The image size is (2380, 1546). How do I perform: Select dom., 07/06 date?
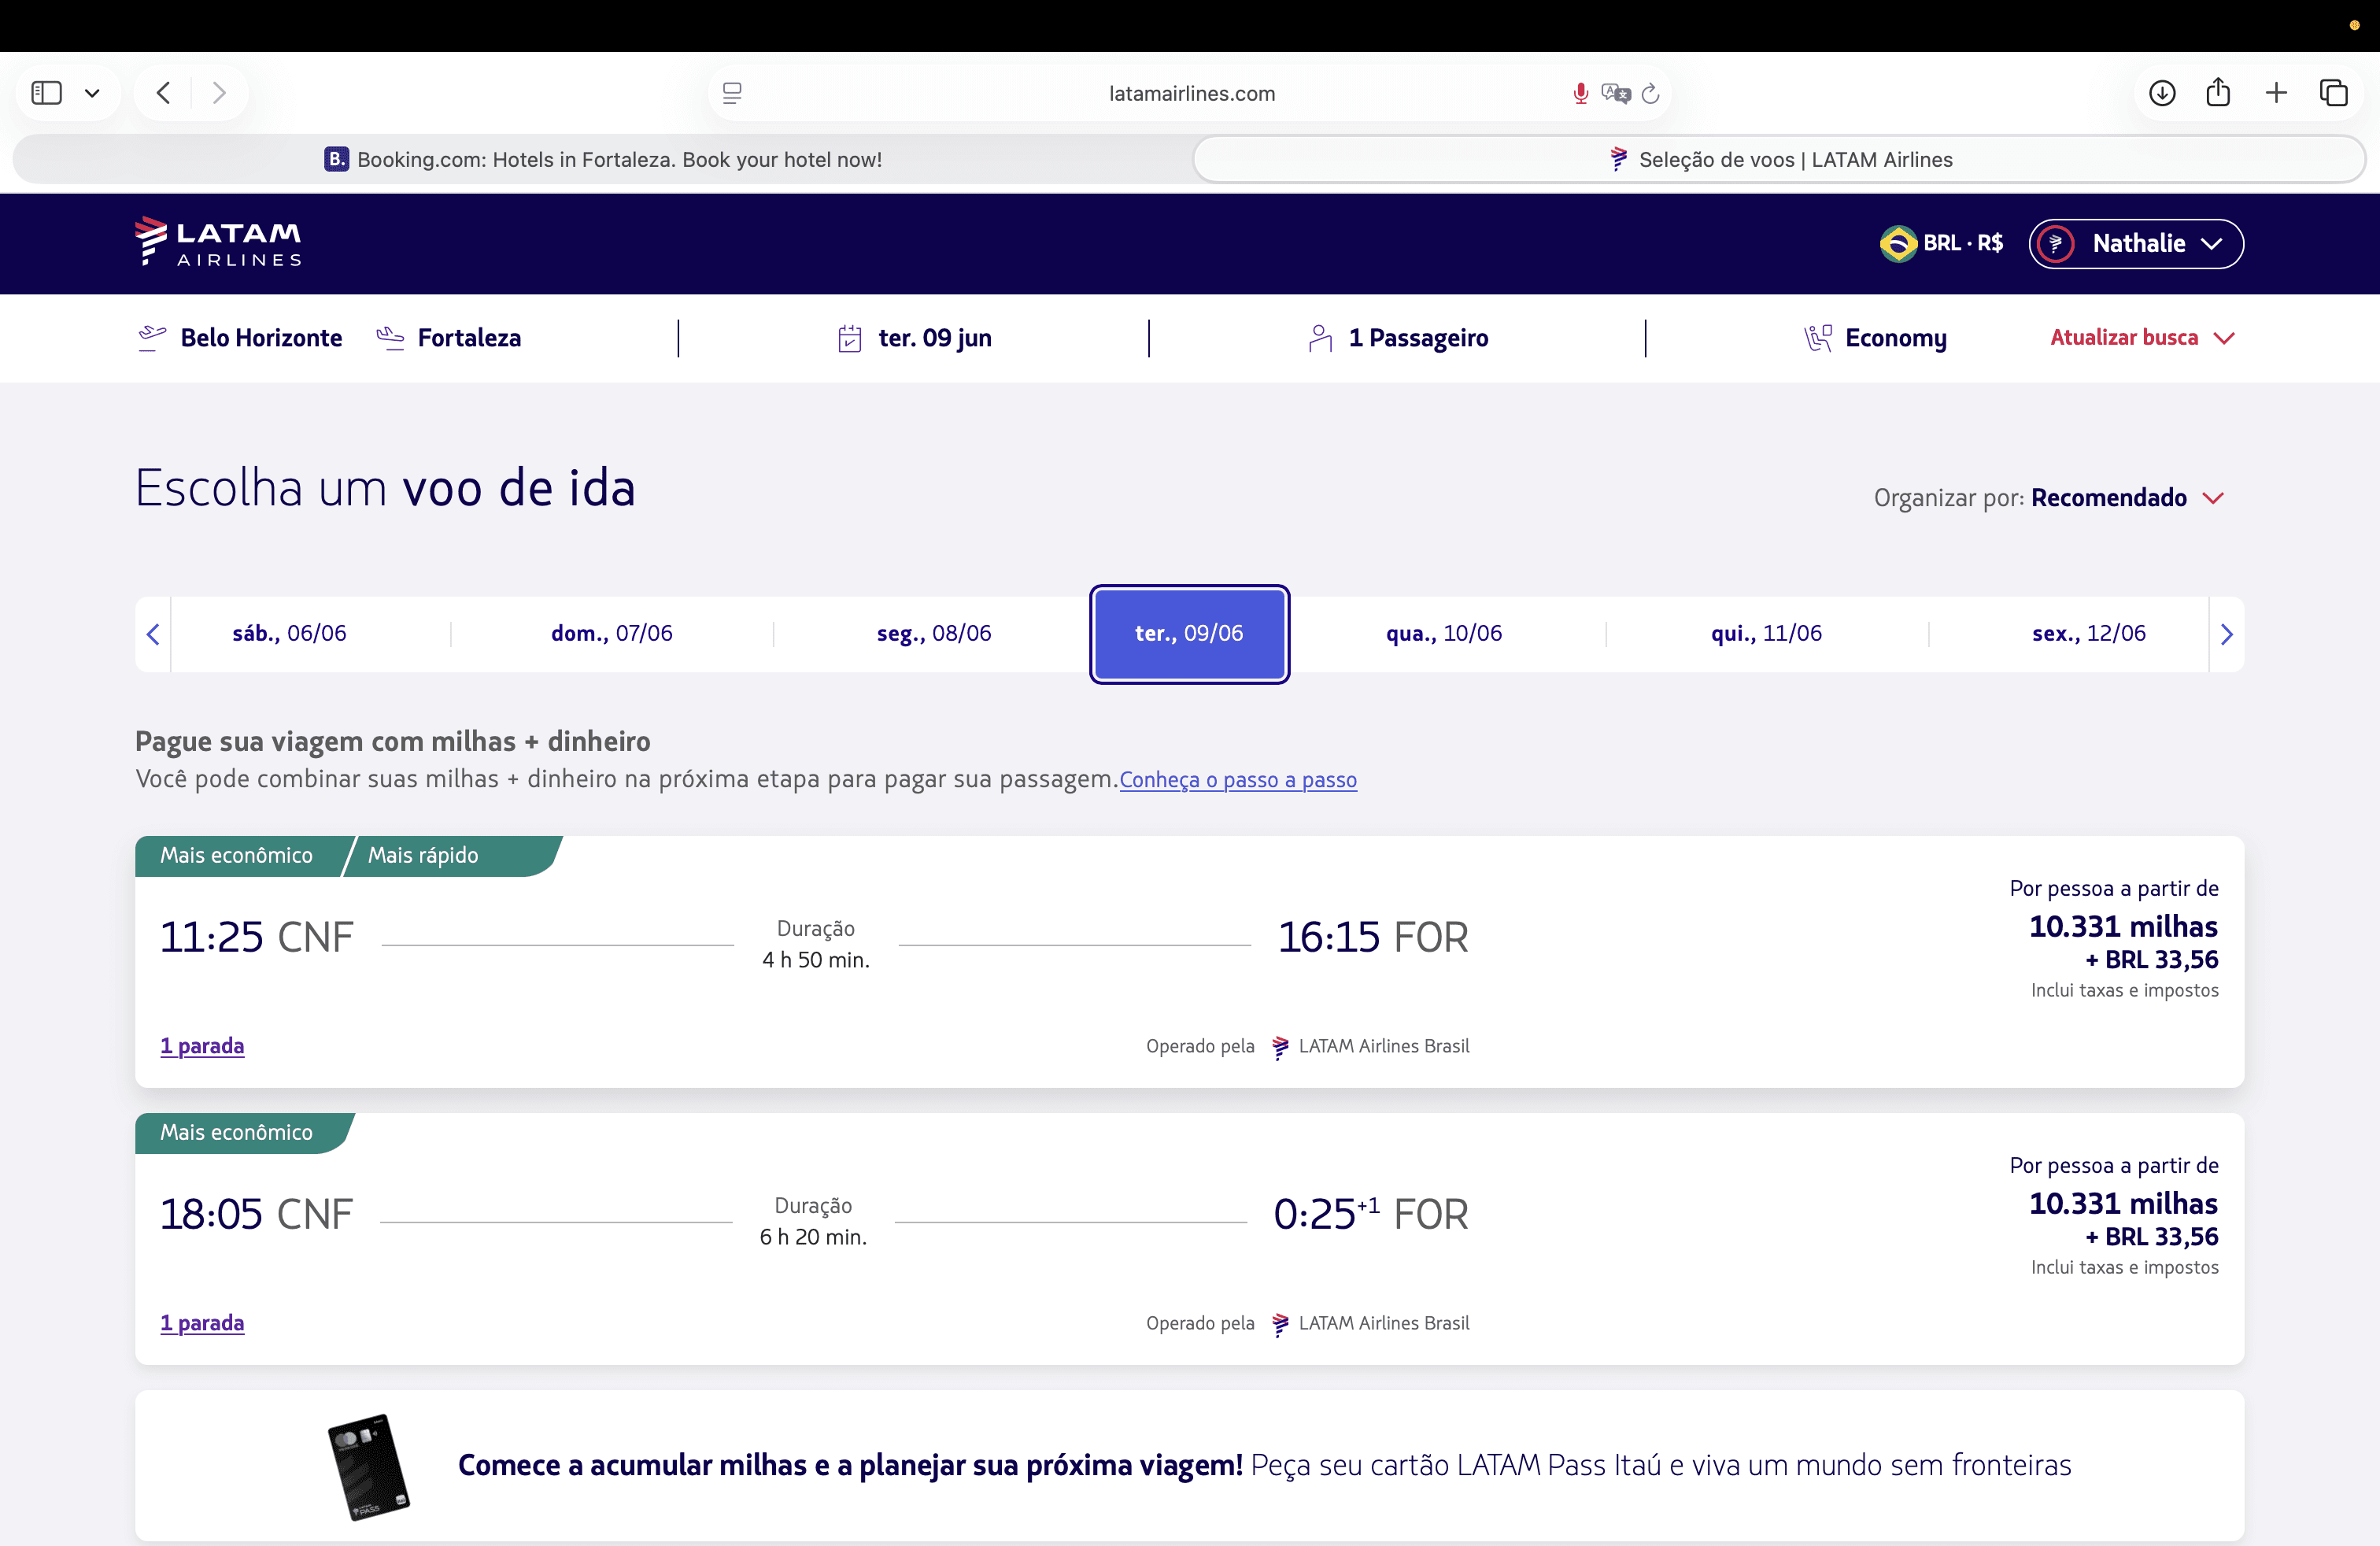click(x=612, y=633)
